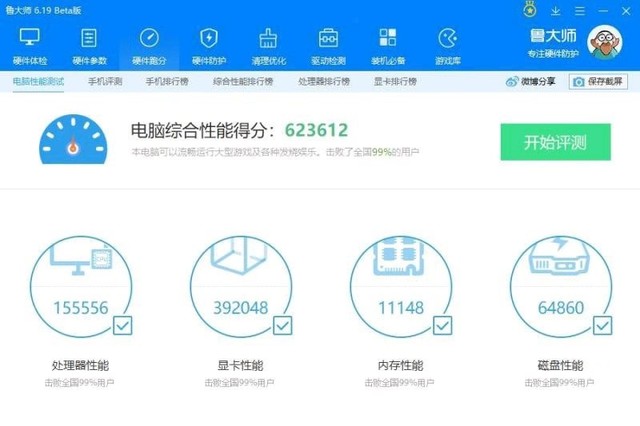This screenshot has height=426, width=640.
Task: Close the 鲁大师 window
Action: 626,11
